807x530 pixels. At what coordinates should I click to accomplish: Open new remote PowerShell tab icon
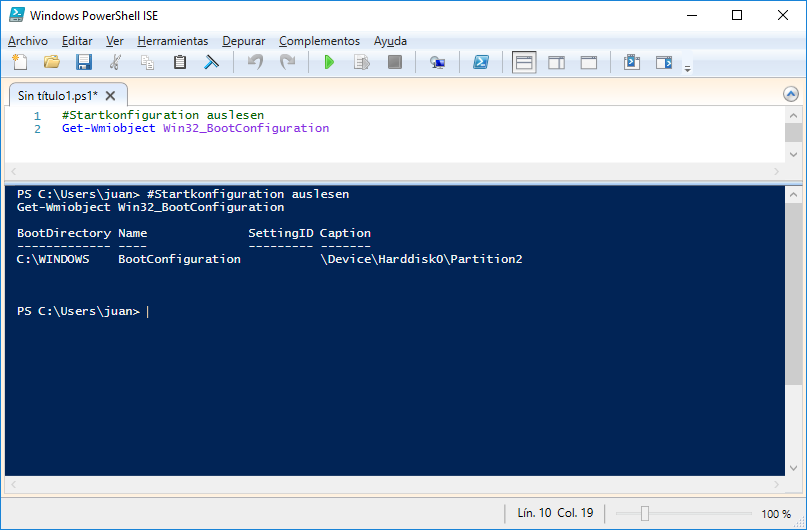pyautogui.click(x=437, y=62)
